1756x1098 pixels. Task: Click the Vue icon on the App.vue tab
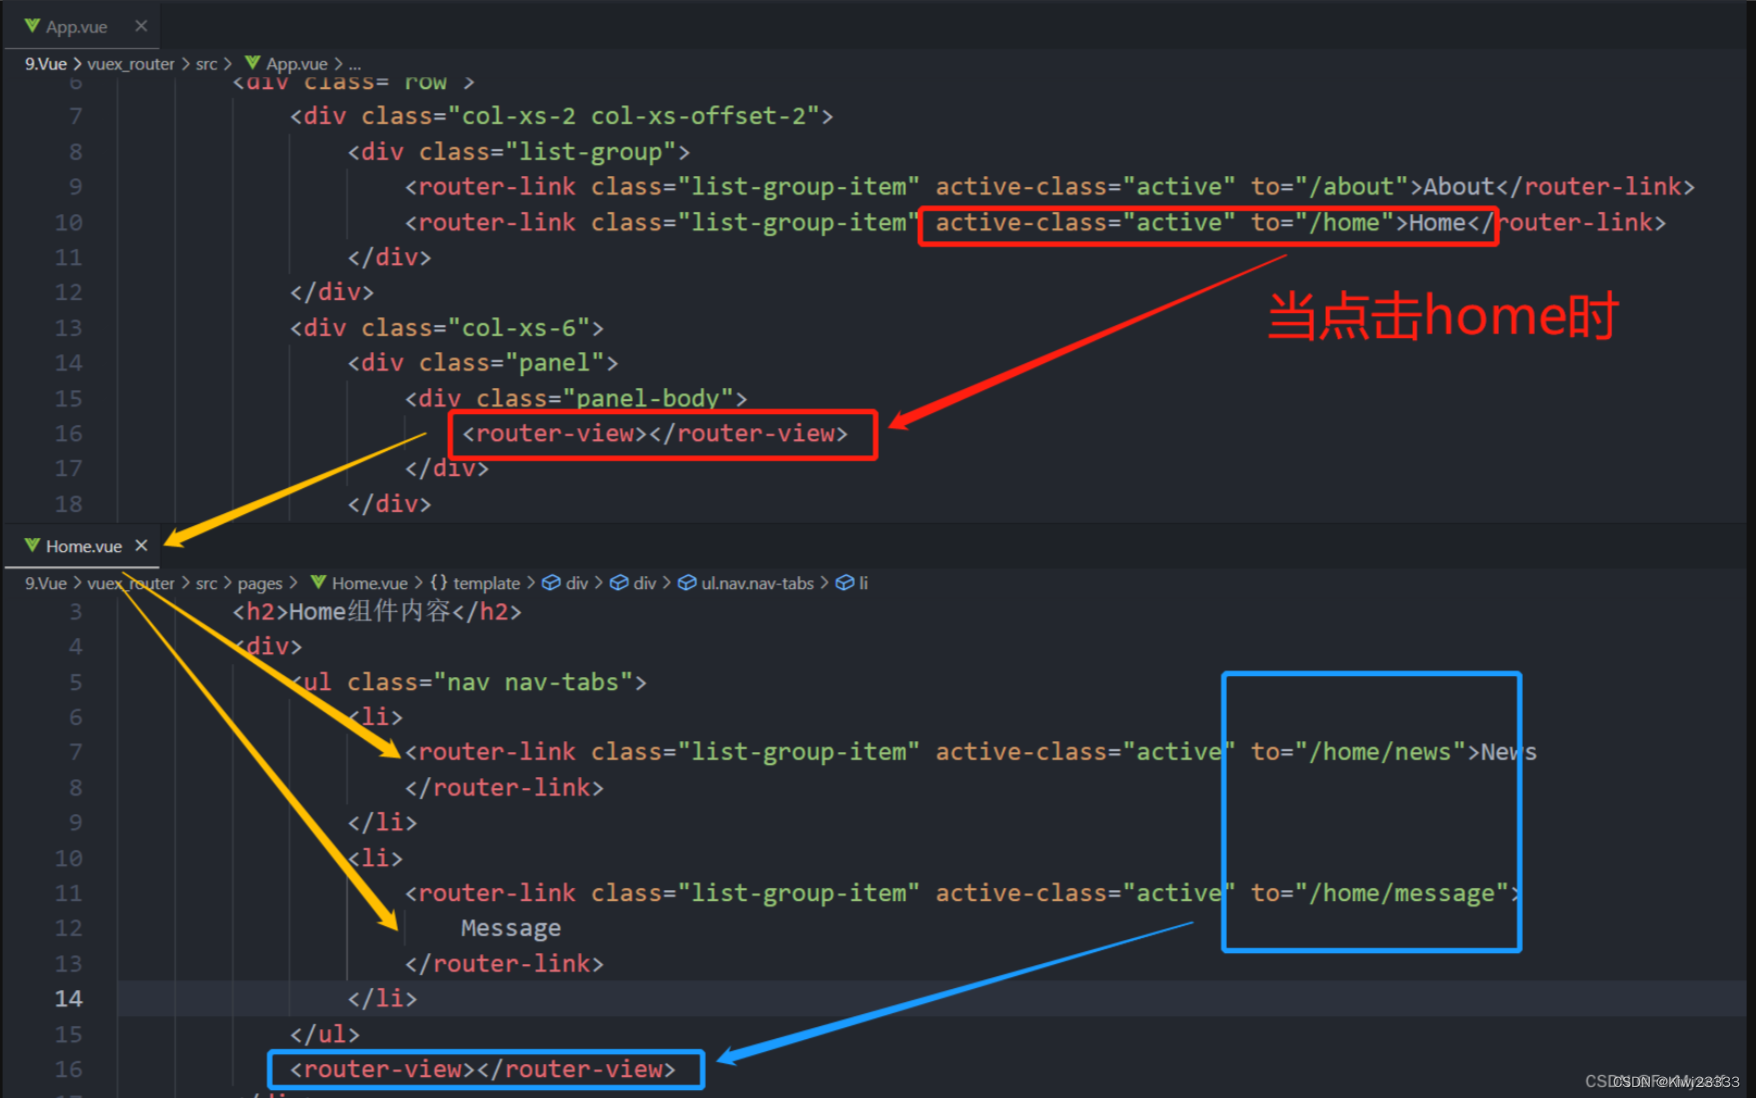pos(32,26)
